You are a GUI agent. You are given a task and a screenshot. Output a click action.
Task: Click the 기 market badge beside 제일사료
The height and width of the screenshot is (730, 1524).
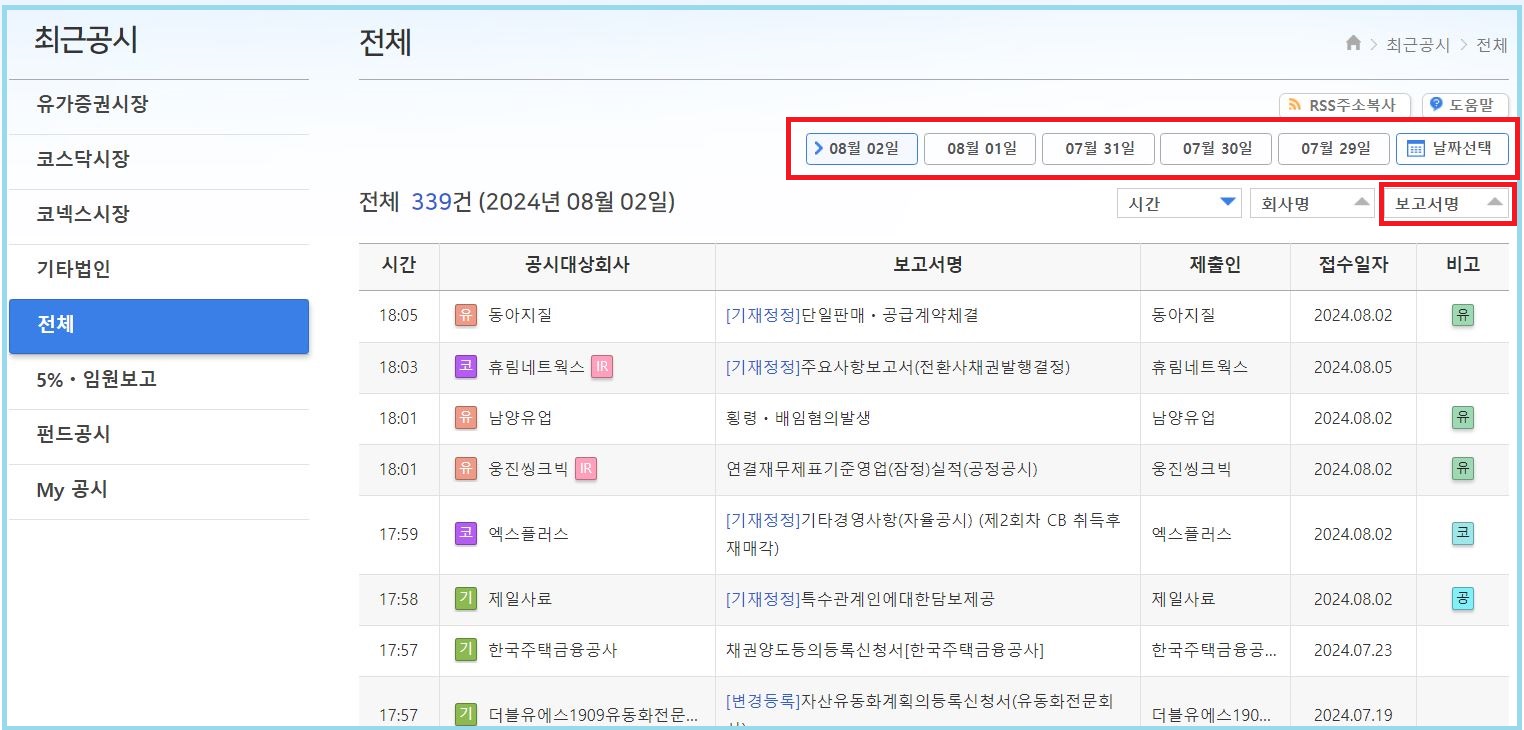click(x=465, y=599)
